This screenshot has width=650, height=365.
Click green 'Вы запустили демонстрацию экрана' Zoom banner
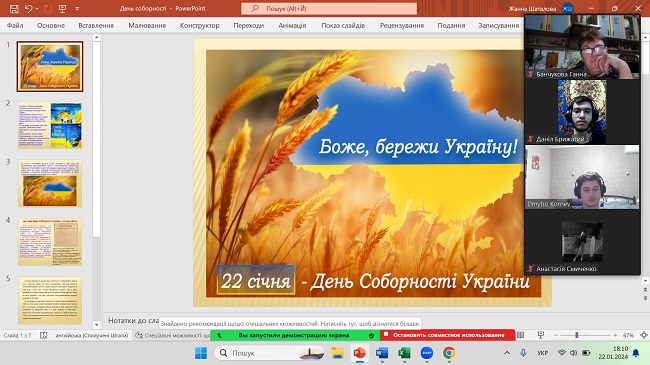click(295, 335)
